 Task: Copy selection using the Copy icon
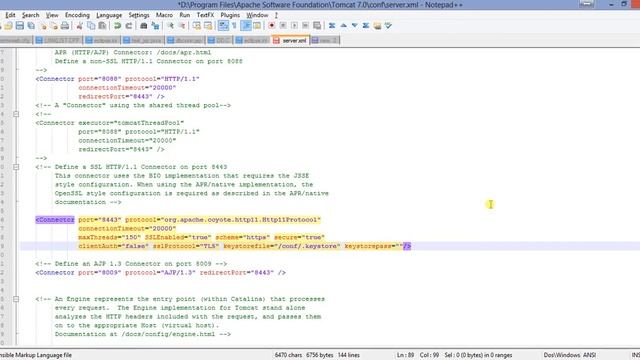click(x=91, y=26)
